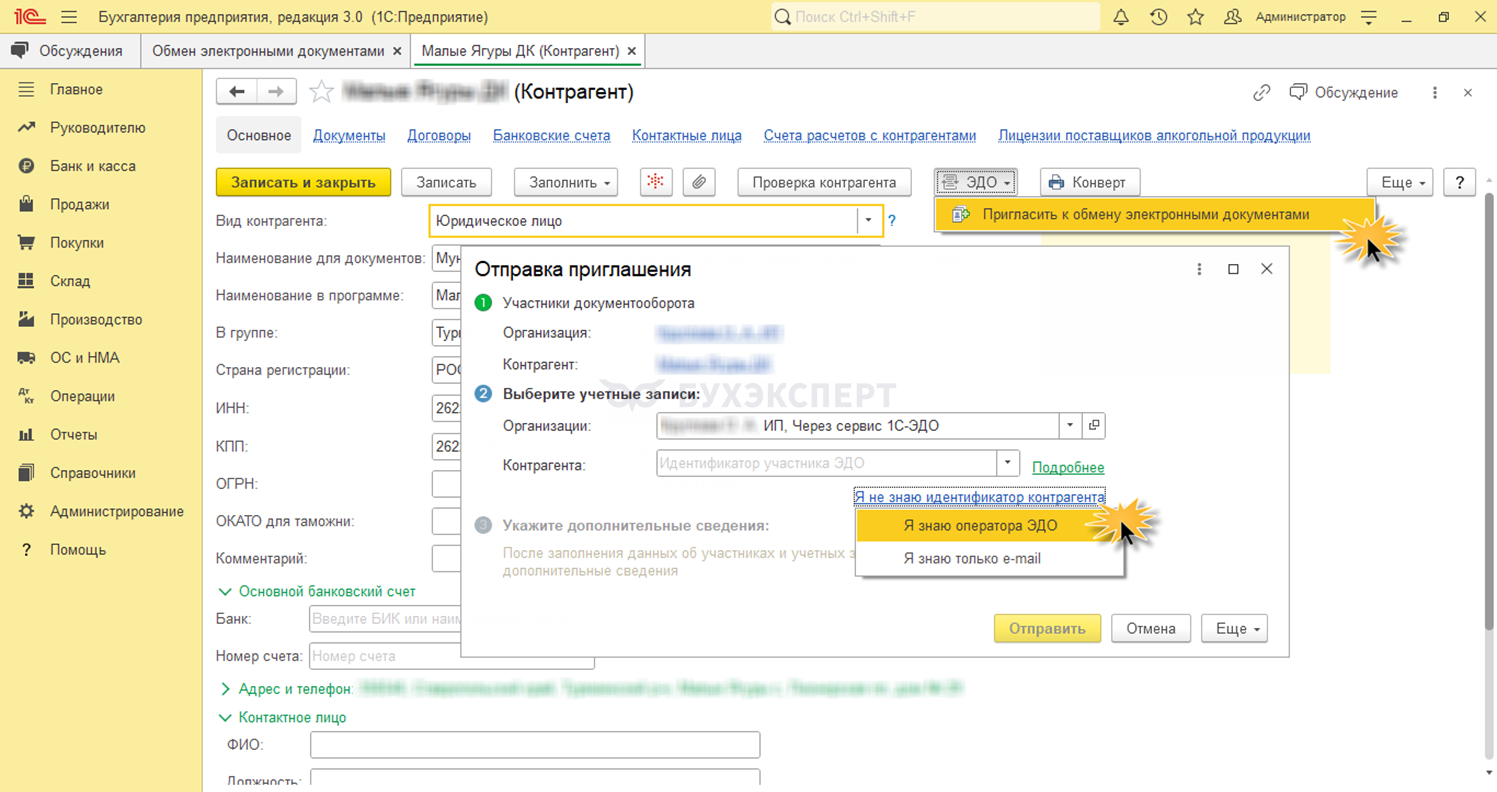
Task: Add the contractor to favorites with the star
Action: [x=321, y=92]
